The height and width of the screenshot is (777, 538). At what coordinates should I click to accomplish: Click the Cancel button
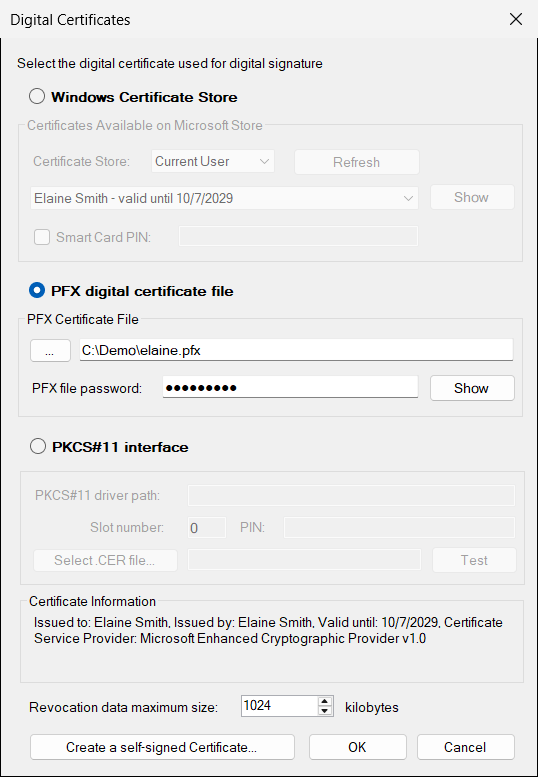pyautogui.click(x=466, y=747)
